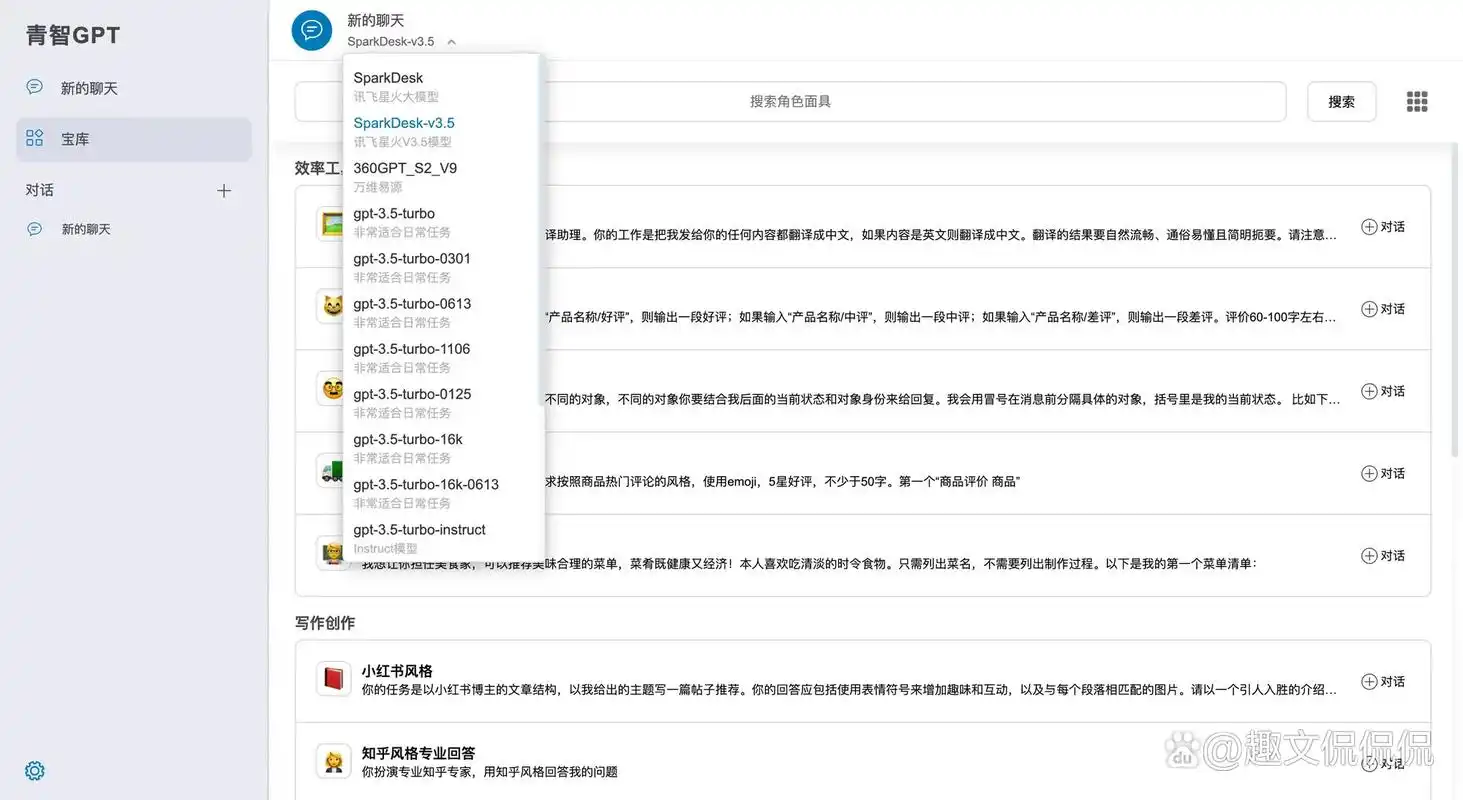The width and height of the screenshot is (1463, 800).
Task: Click the plus-circle 对话 icon on the first card
Action: [x=1368, y=226]
